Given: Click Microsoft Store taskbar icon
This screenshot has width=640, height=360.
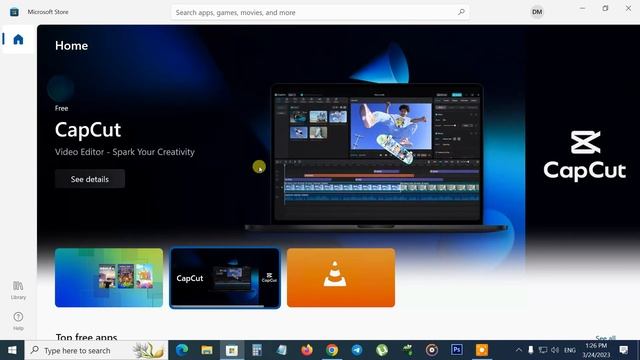Looking at the screenshot, I should pyautogui.click(x=232, y=350).
